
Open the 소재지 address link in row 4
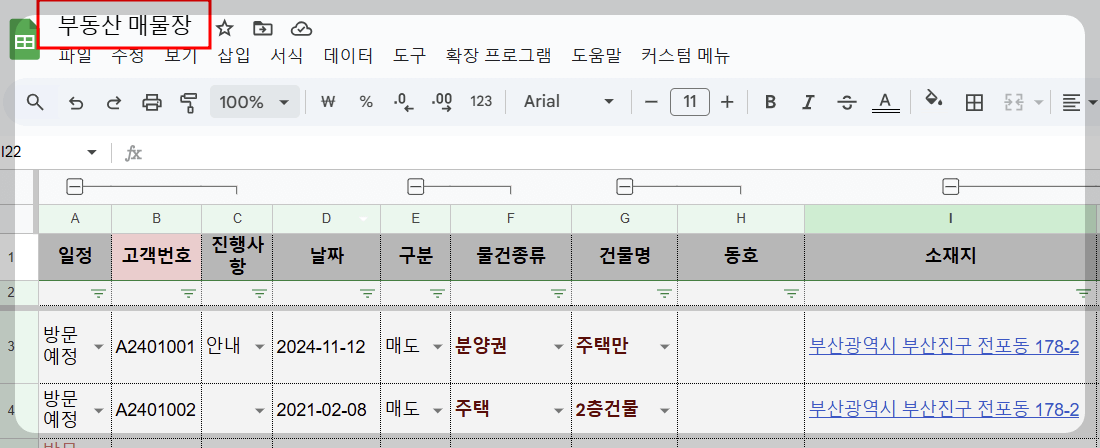pyautogui.click(x=944, y=409)
